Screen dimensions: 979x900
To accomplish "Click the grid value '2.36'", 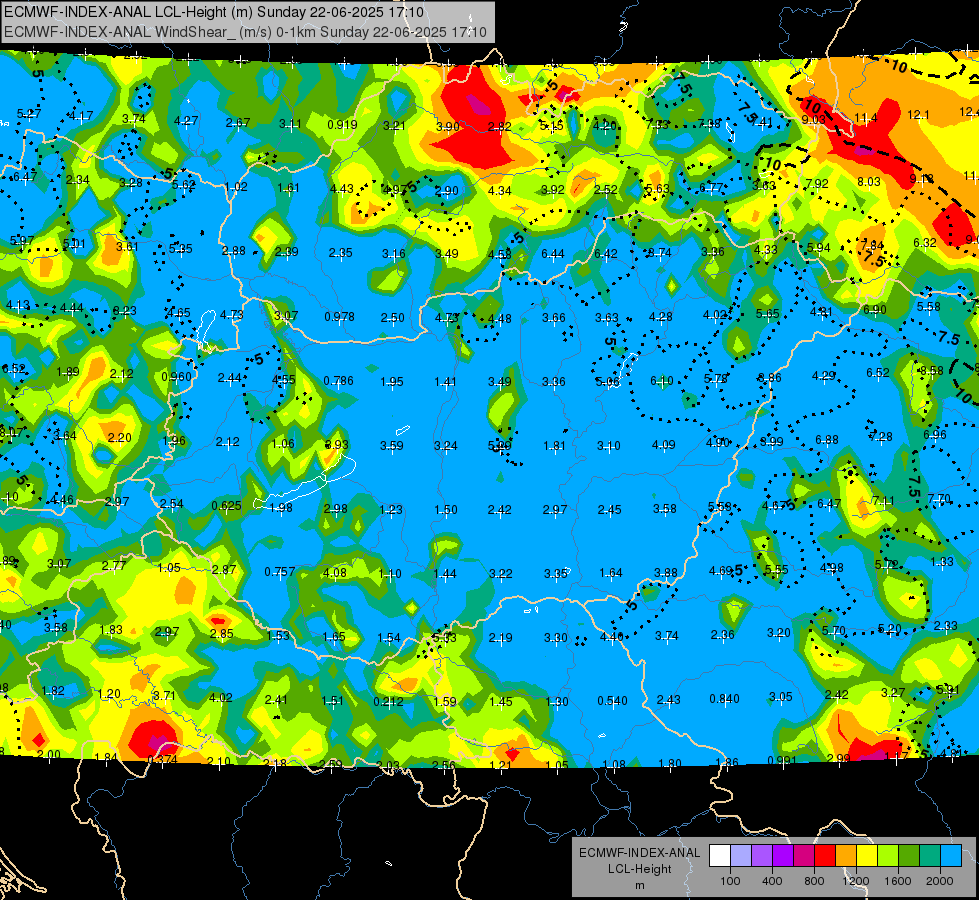I will (722, 635).
